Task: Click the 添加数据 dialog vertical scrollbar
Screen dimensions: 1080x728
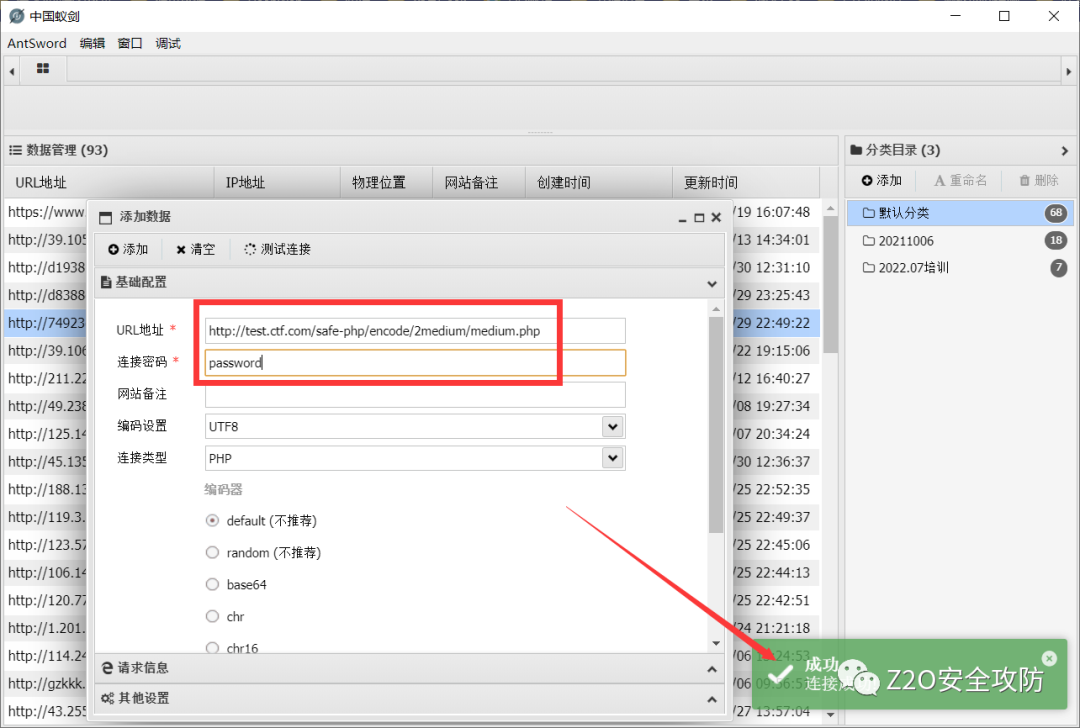Action: pos(716,424)
